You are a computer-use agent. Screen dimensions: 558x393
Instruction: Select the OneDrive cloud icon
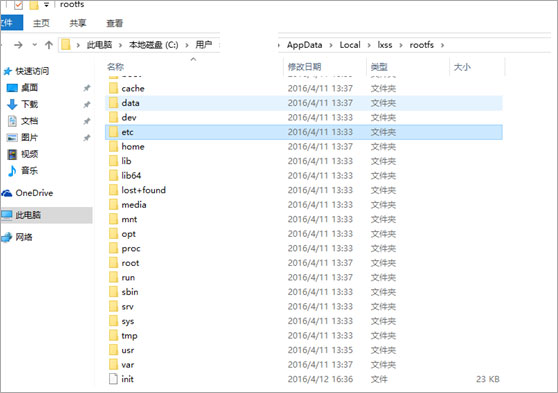(7, 193)
